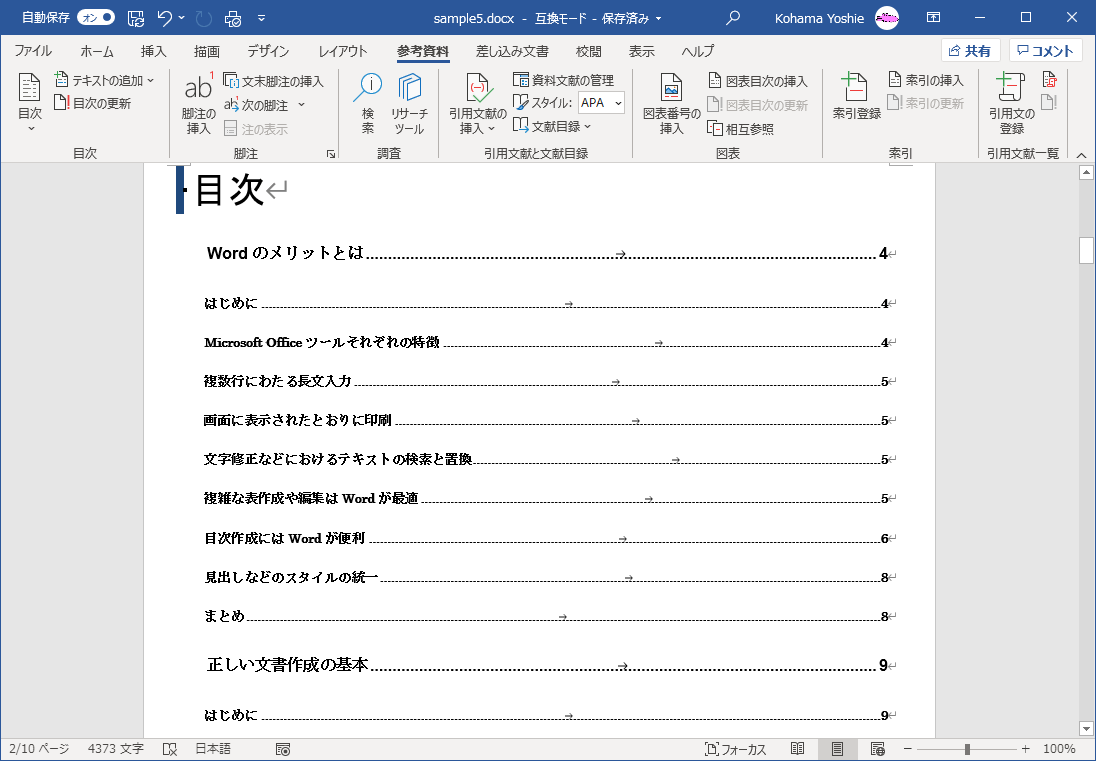Image resolution: width=1096 pixels, height=761 pixels.
Task: Click TOC entry Microsoft Office ツールそれぞれの特徴
Action: pyautogui.click(x=322, y=342)
